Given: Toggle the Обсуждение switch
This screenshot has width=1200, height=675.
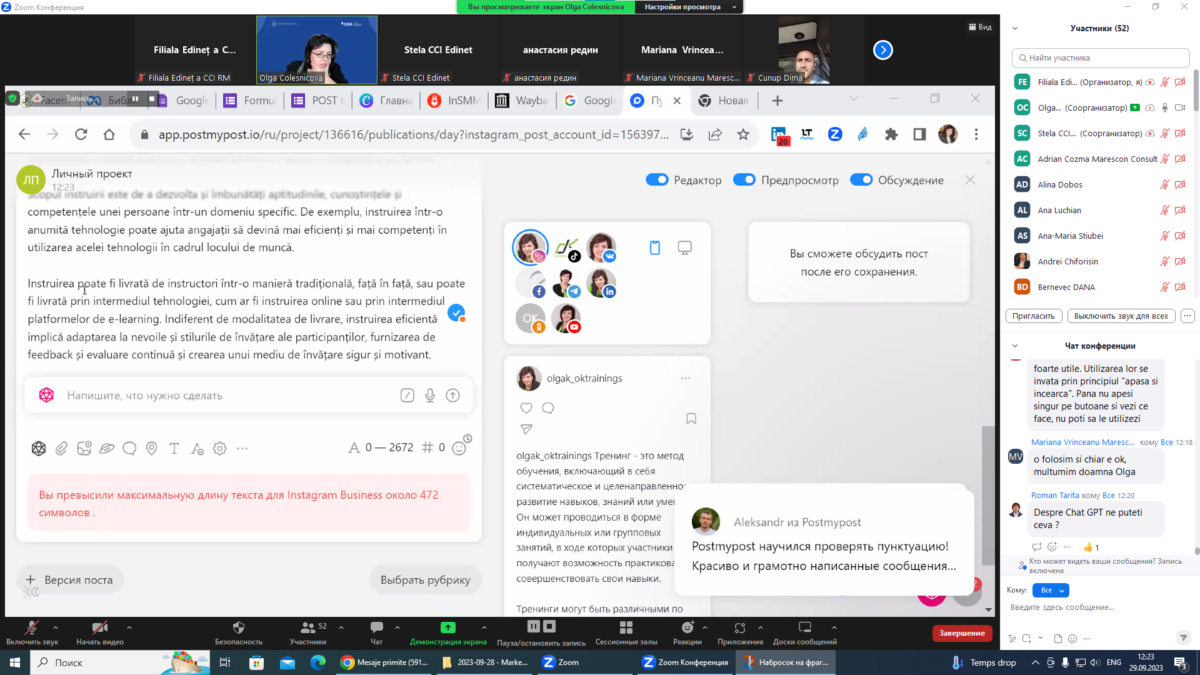Looking at the screenshot, I should click(x=861, y=180).
